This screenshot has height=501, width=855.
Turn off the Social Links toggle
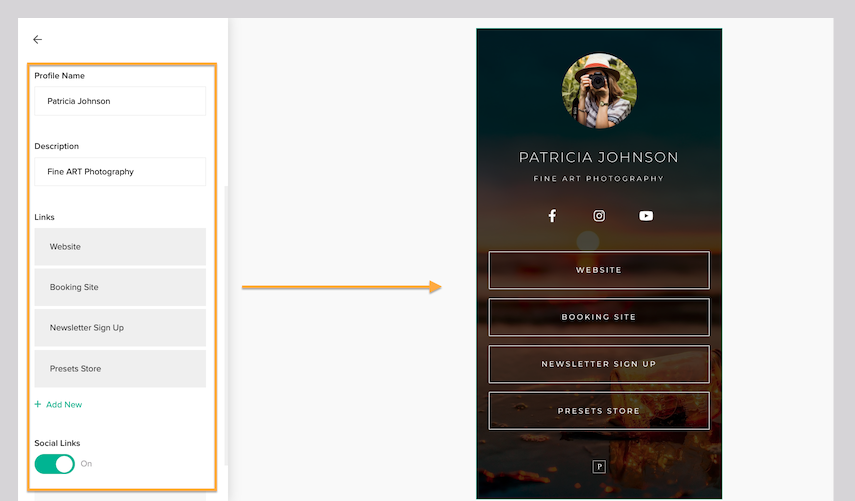click(55, 464)
